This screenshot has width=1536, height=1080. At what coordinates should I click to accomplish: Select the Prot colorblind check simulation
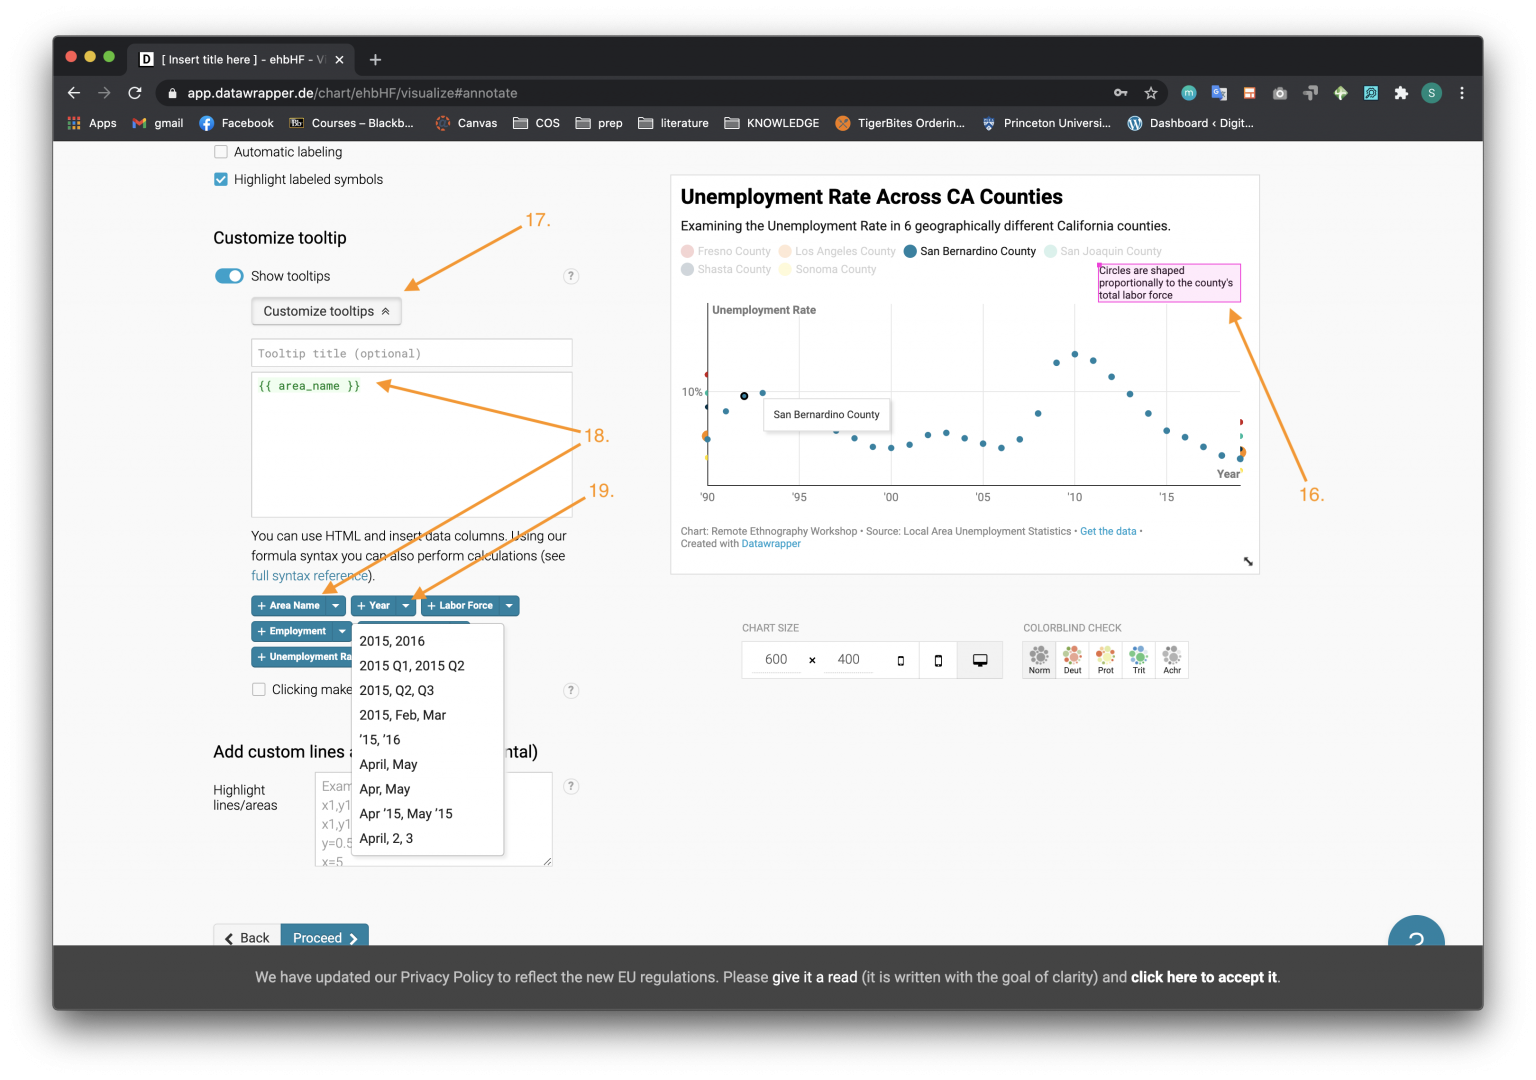pos(1104,659)
